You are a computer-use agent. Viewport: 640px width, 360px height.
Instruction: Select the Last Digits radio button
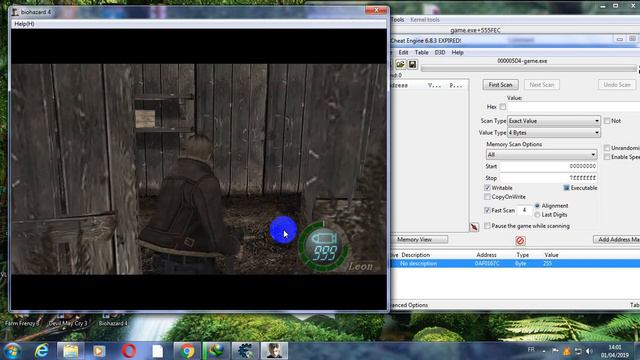[x=537, y=215]
